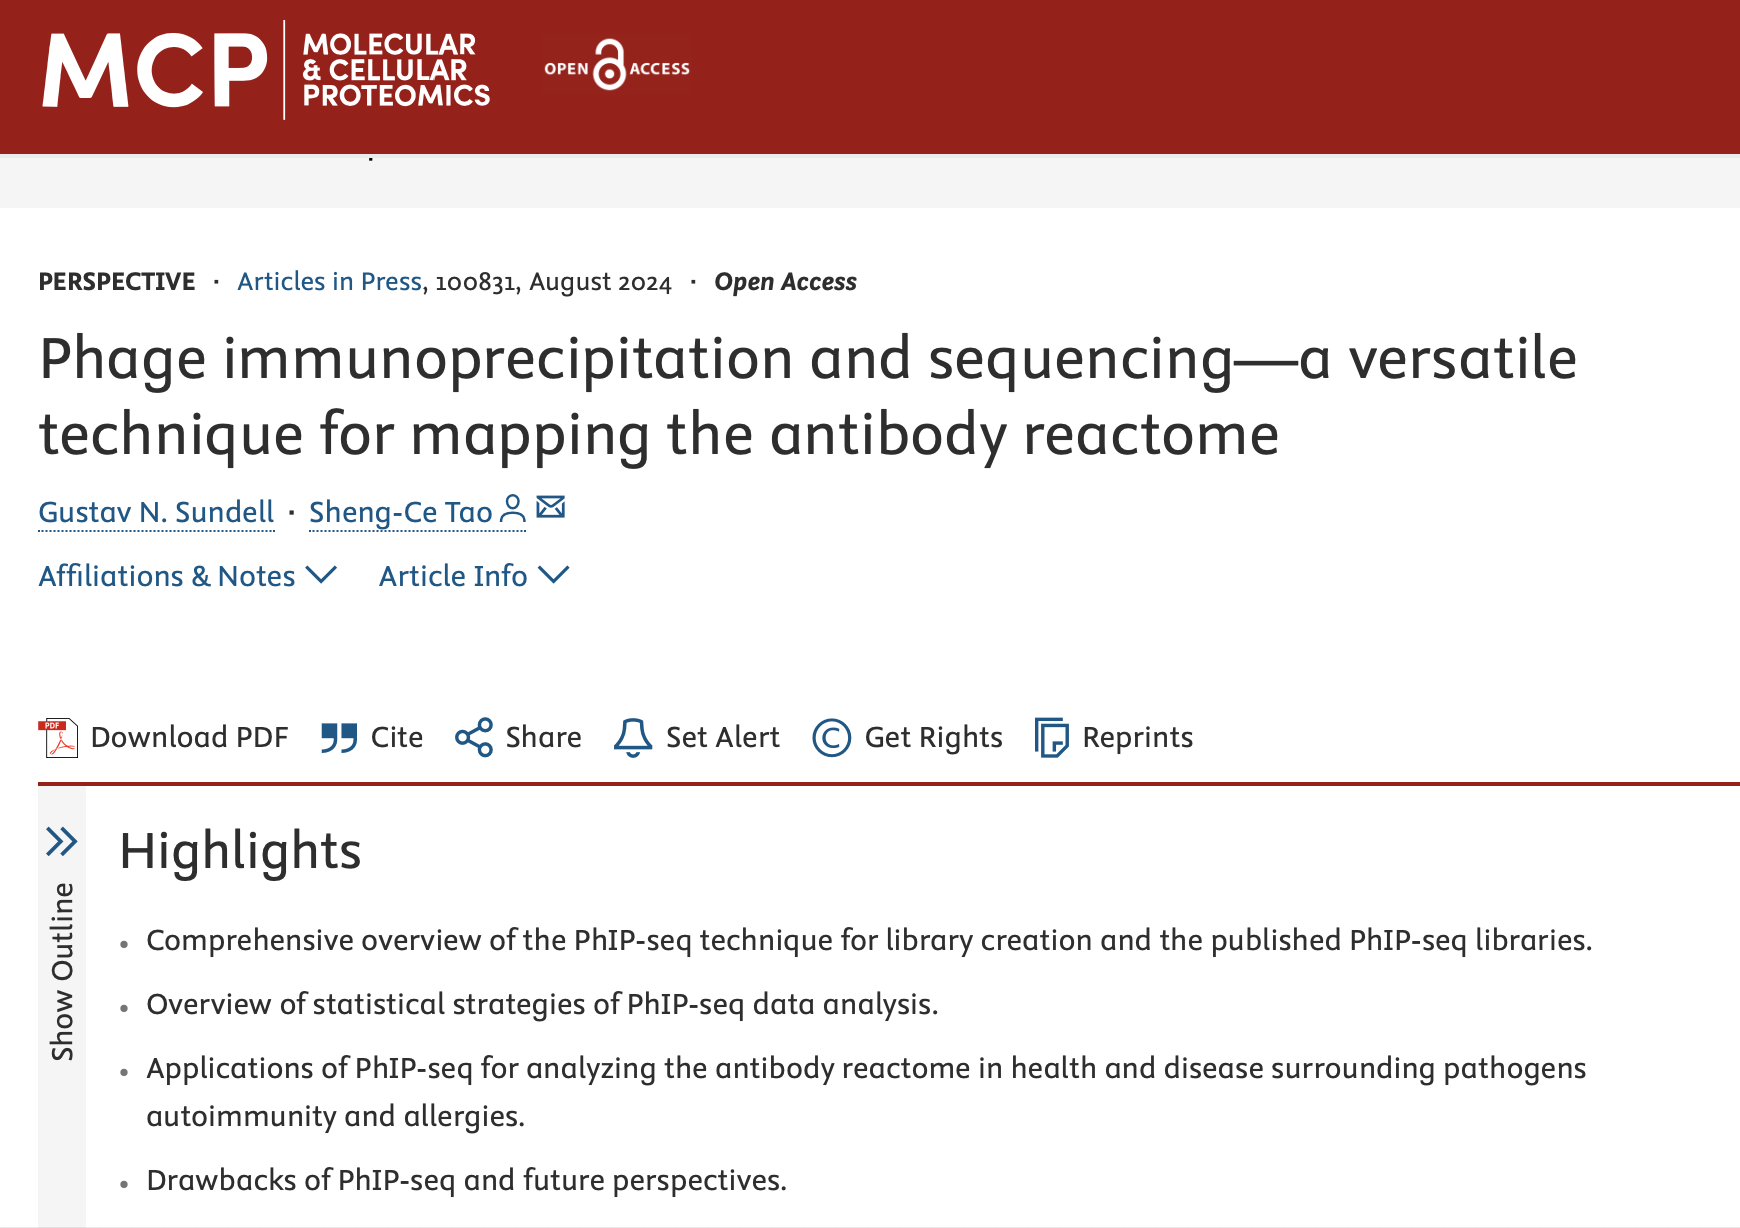Click the MCP journal logo
The width and height of the screenshot is (1740, 1228).
pos(155,70)
